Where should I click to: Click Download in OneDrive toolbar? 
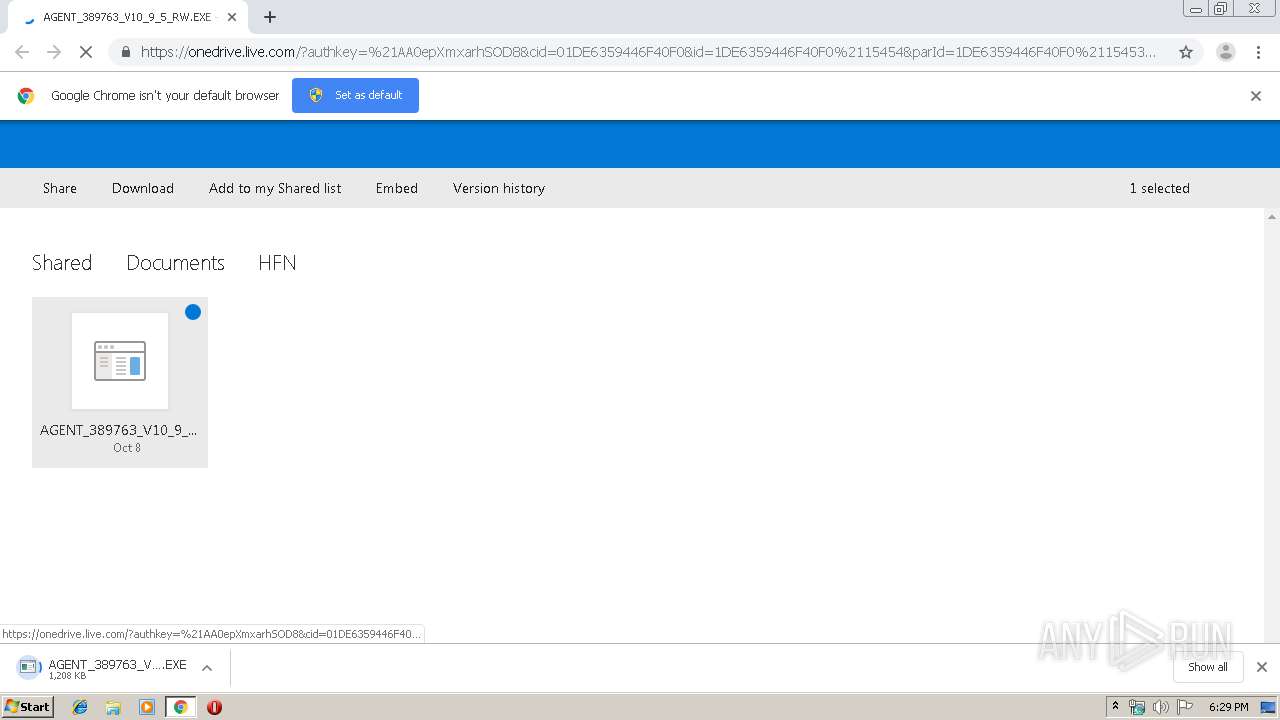143,188
